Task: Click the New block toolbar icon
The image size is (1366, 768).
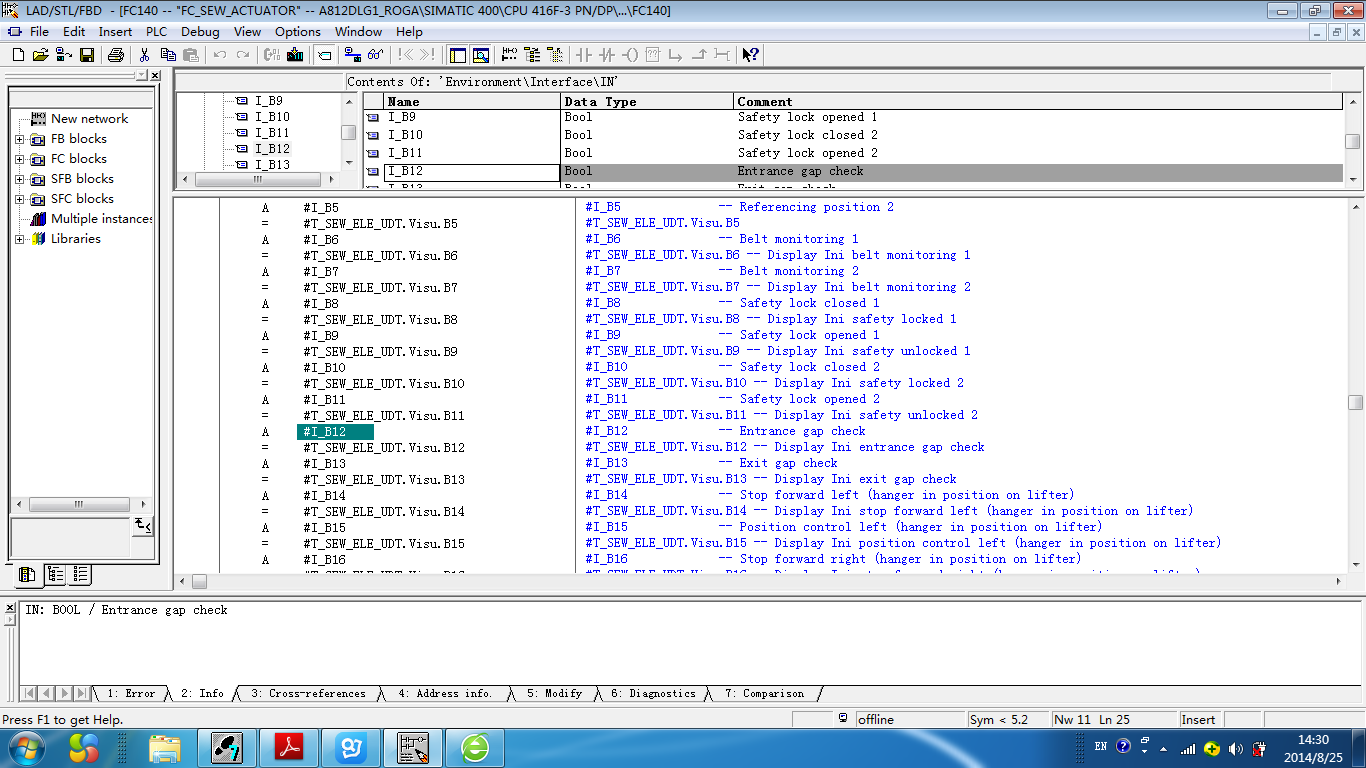Action: click(x=18, y=55)
